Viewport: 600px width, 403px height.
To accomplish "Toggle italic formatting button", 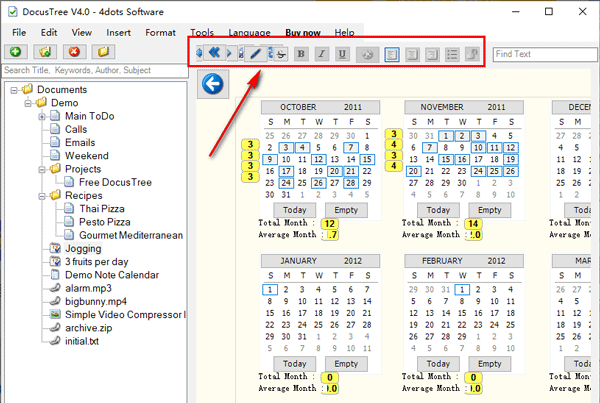I will (322, 54).
